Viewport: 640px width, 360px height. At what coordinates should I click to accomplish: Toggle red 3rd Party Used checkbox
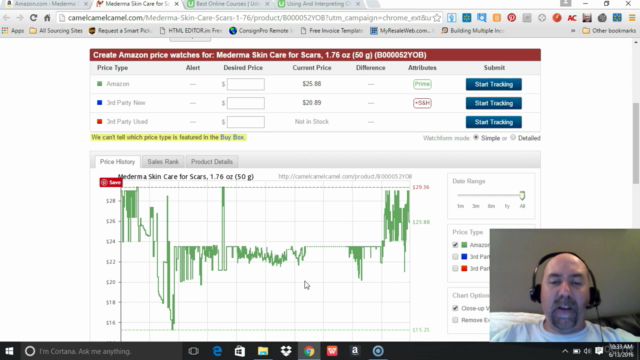455,269
